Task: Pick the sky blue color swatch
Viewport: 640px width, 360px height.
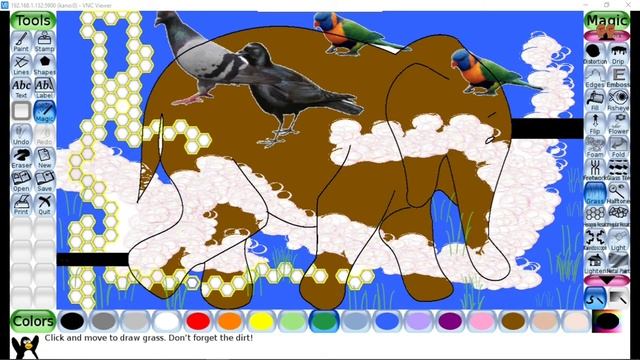Action: [x=356, y=321]
